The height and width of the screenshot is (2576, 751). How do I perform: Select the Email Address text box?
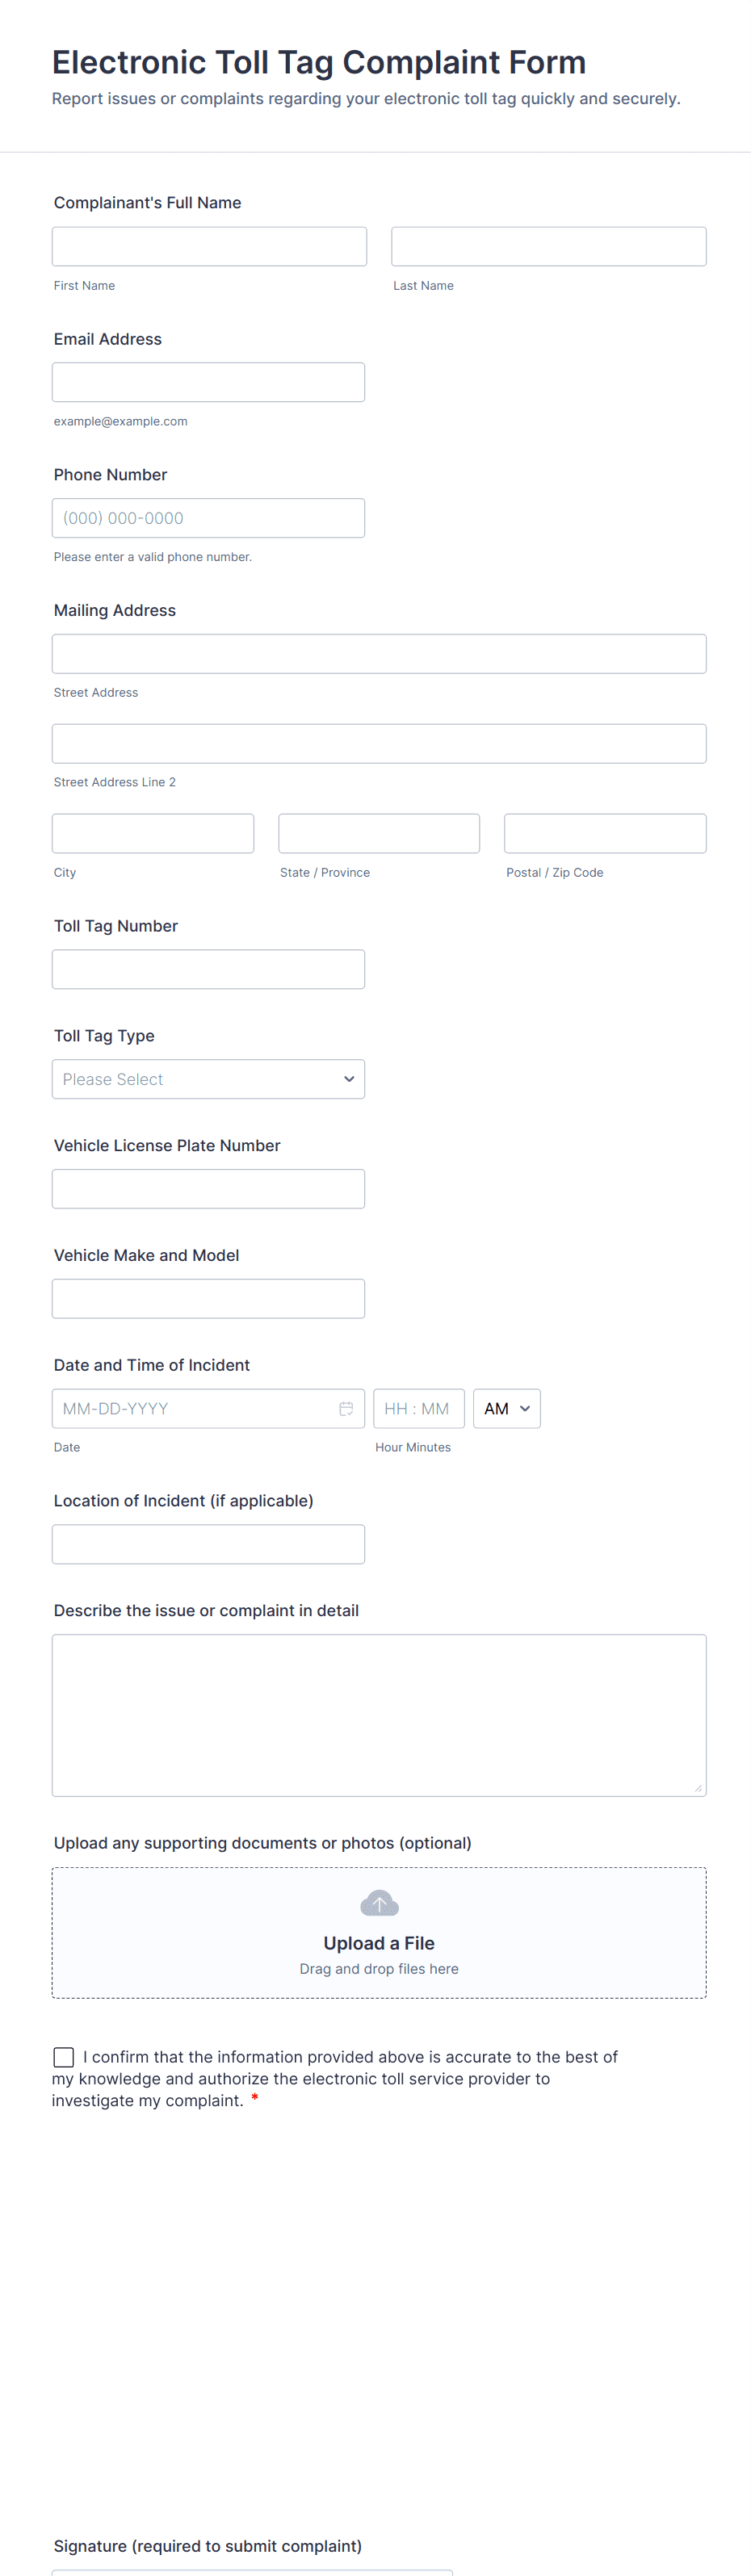(208, 382)
